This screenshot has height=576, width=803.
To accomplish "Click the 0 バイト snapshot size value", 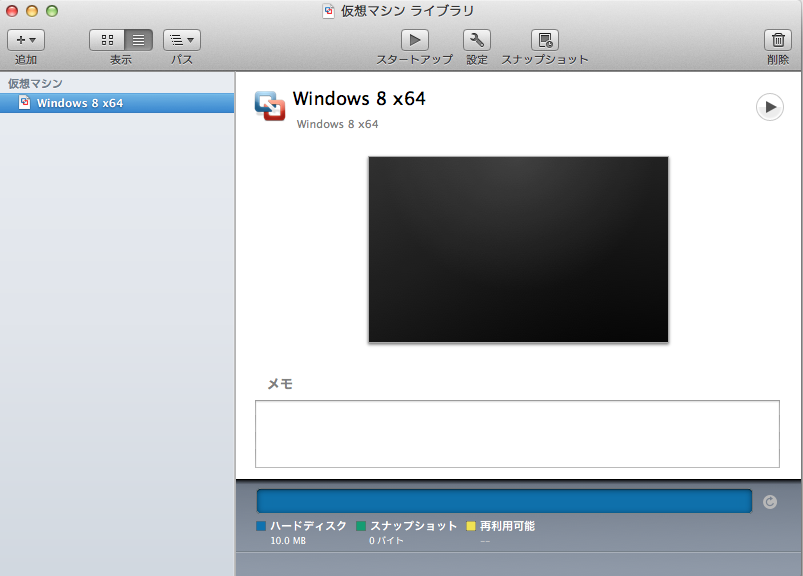I will [x=386, y=541].
